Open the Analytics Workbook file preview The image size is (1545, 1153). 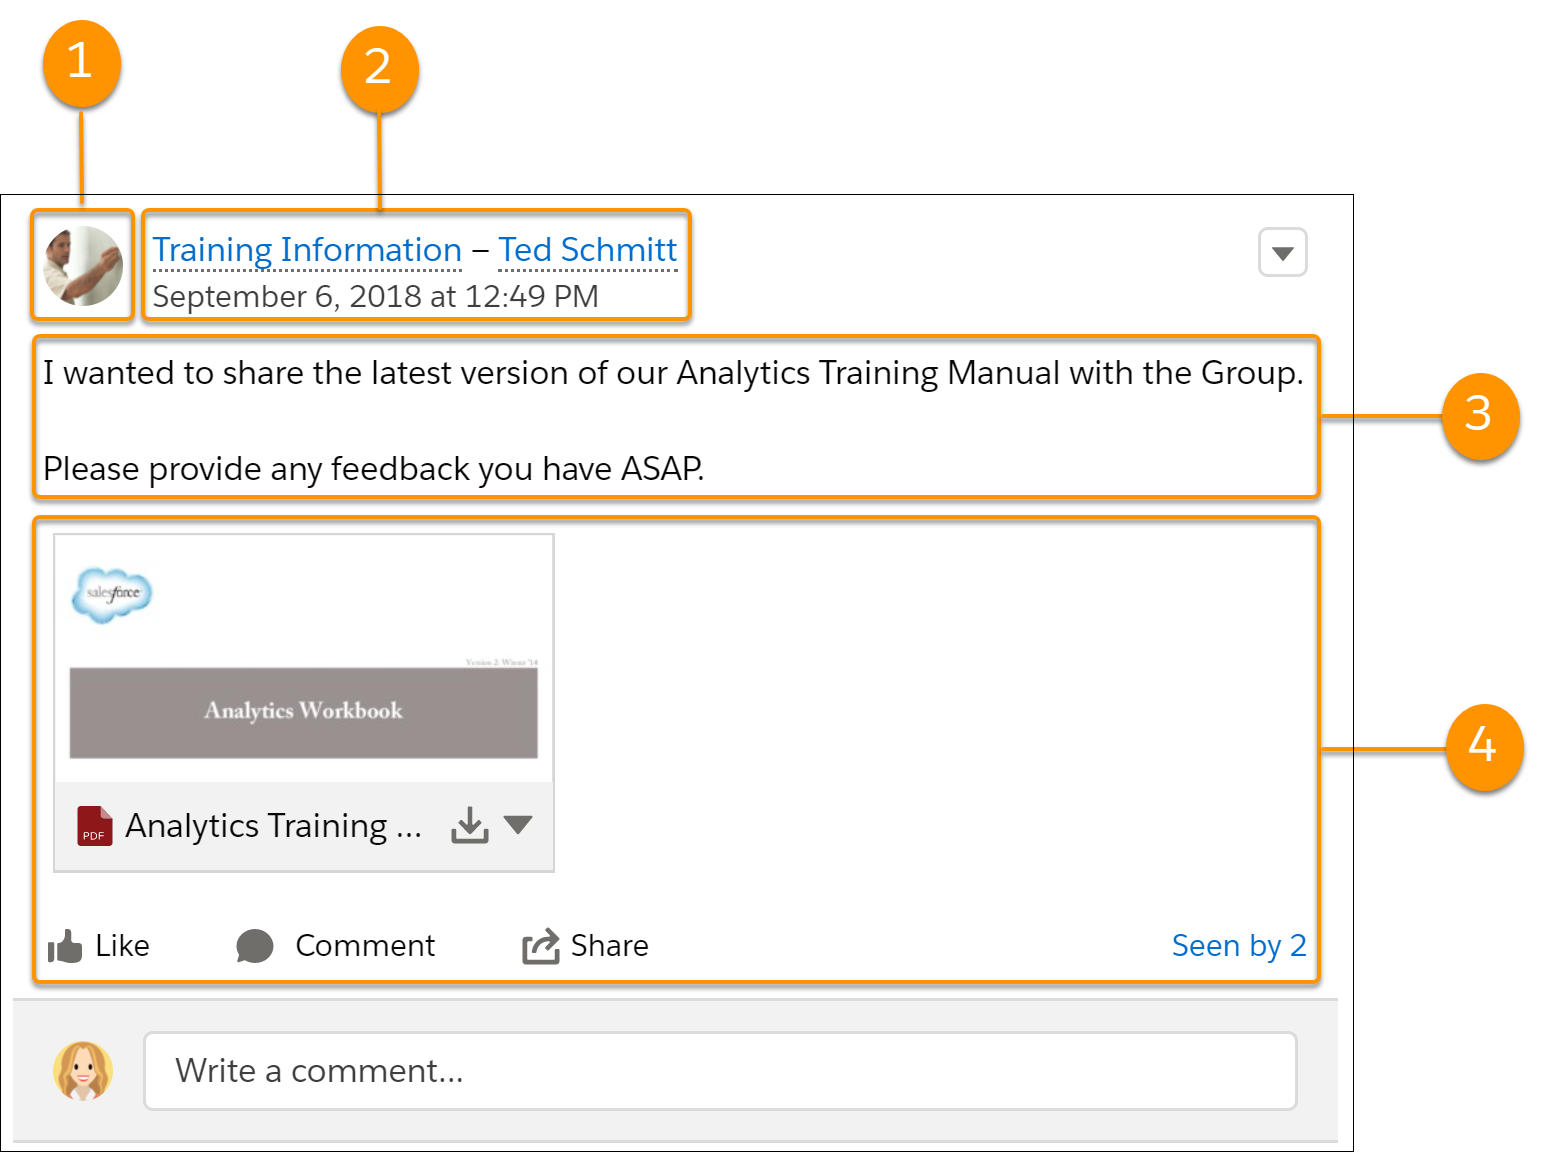click(x=303, y=658)
